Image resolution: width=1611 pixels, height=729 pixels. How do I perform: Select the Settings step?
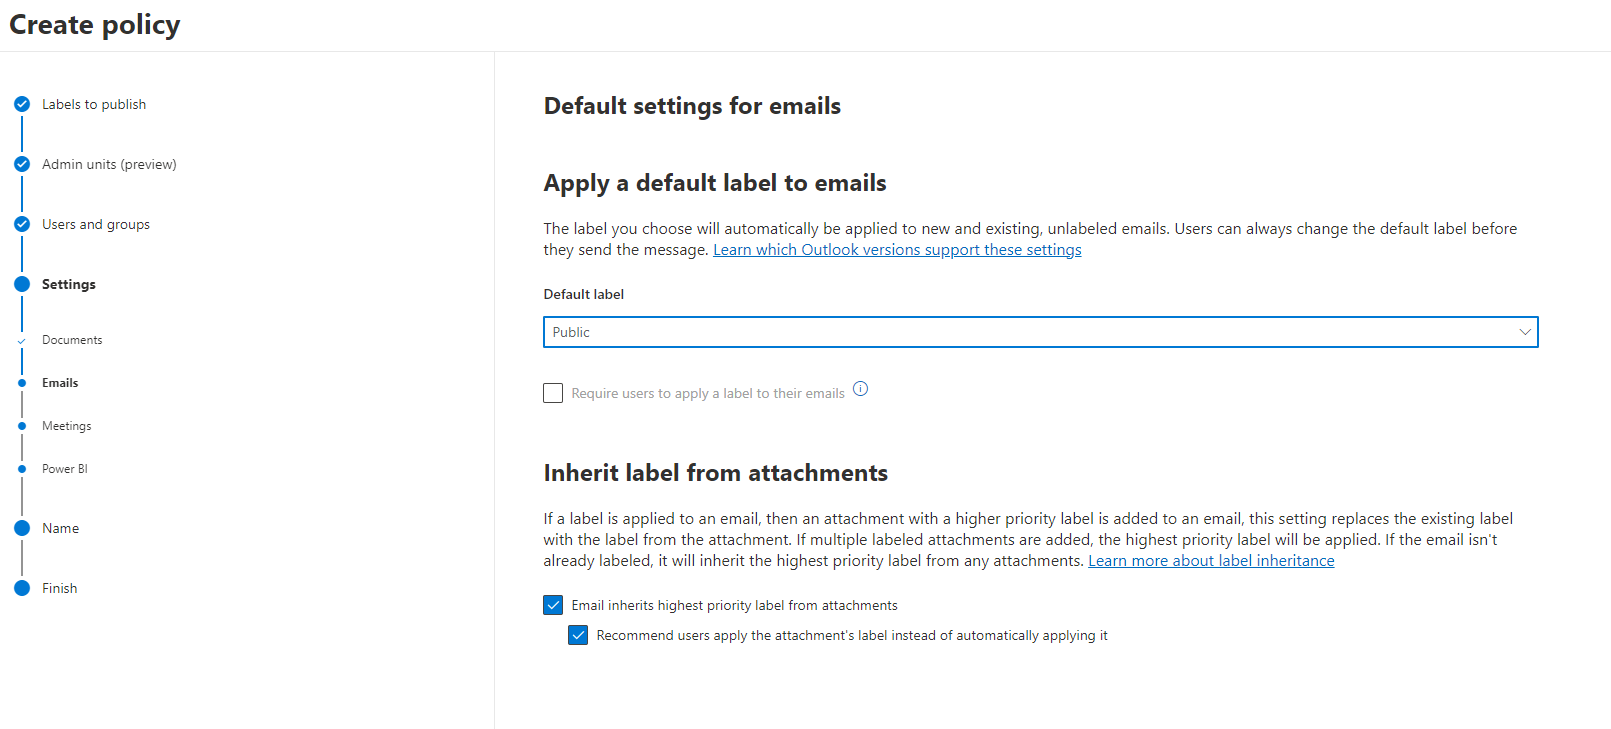point(69,284)
